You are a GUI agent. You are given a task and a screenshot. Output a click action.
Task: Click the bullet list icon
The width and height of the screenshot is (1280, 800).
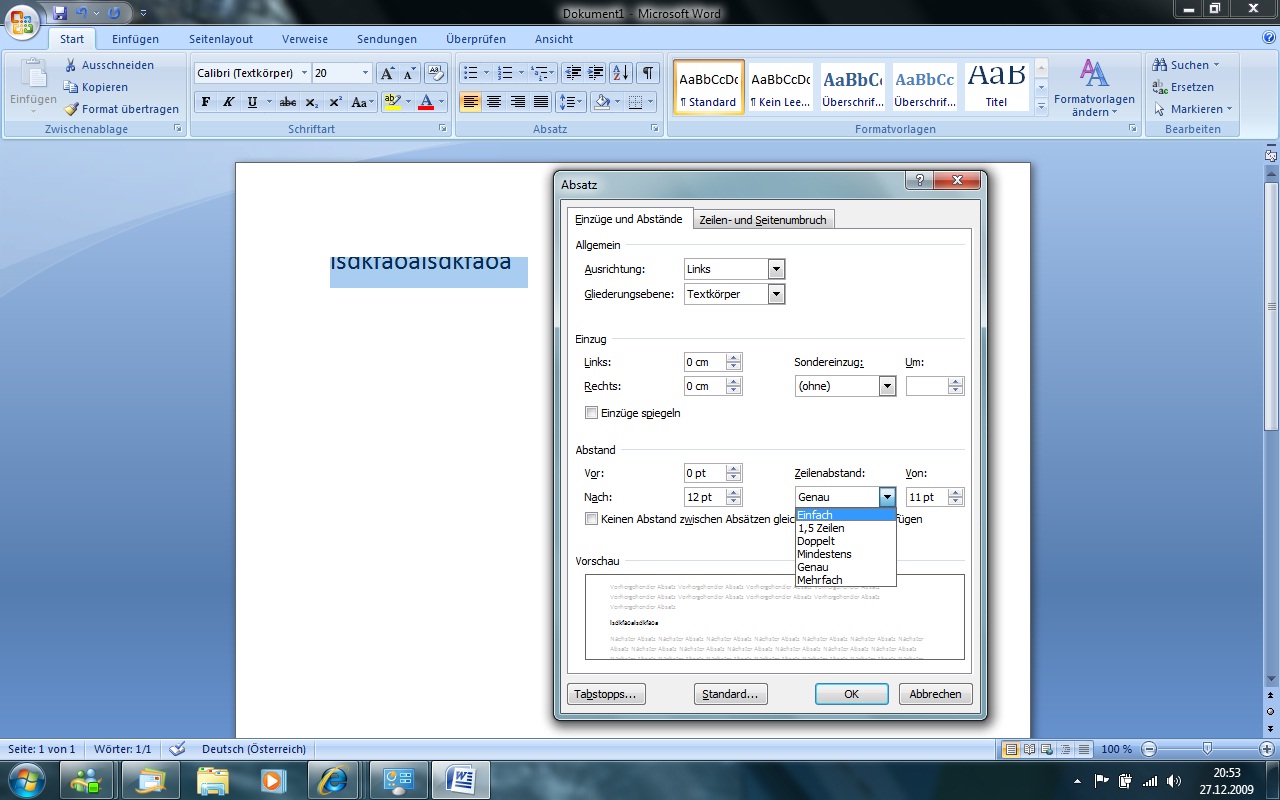click(470, 73)
